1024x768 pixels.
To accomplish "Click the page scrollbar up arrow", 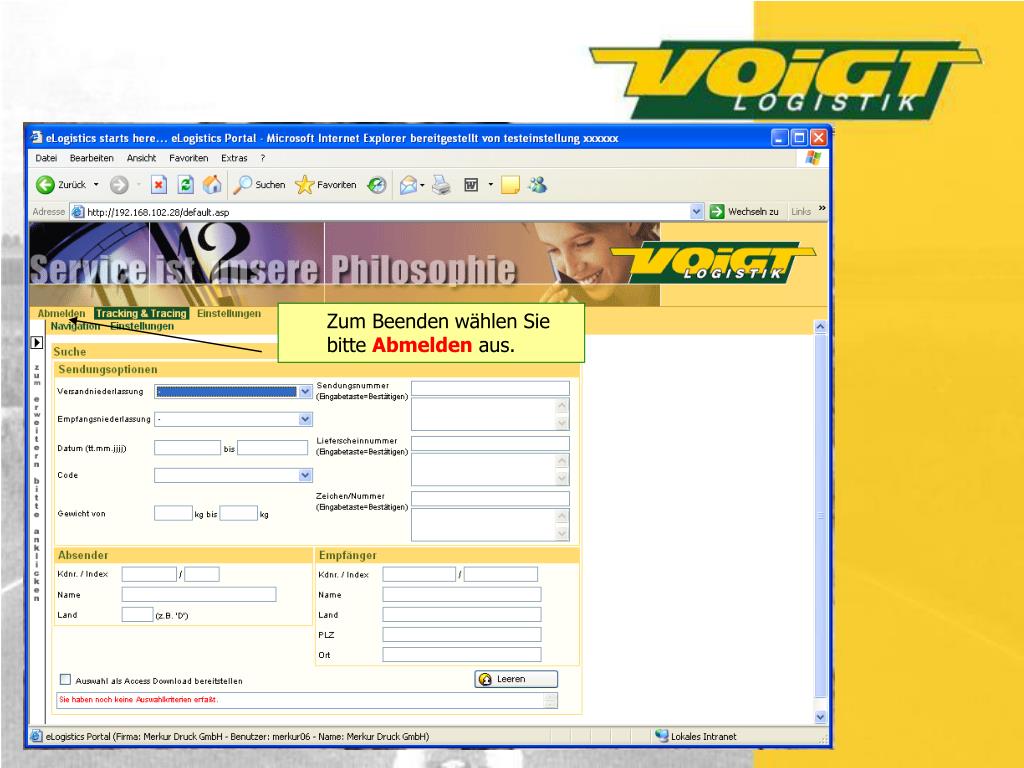I will tap(821, 326).
